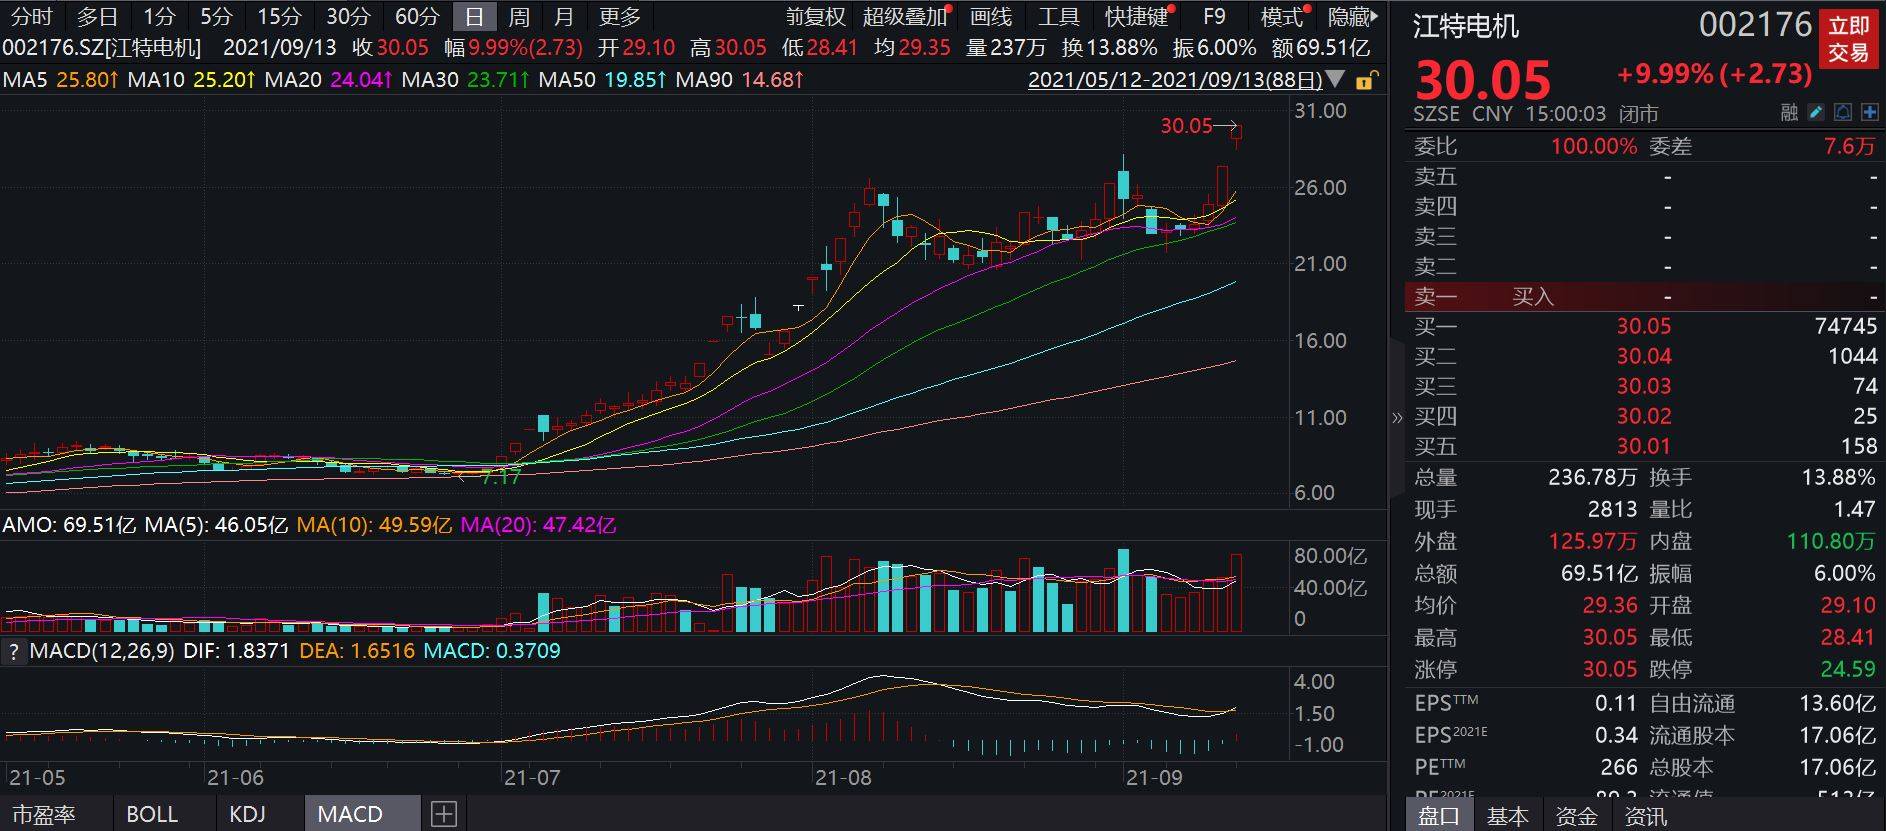Click the 买四 price 30.02
1886x831 pixels.
(x=1644, y=416)
